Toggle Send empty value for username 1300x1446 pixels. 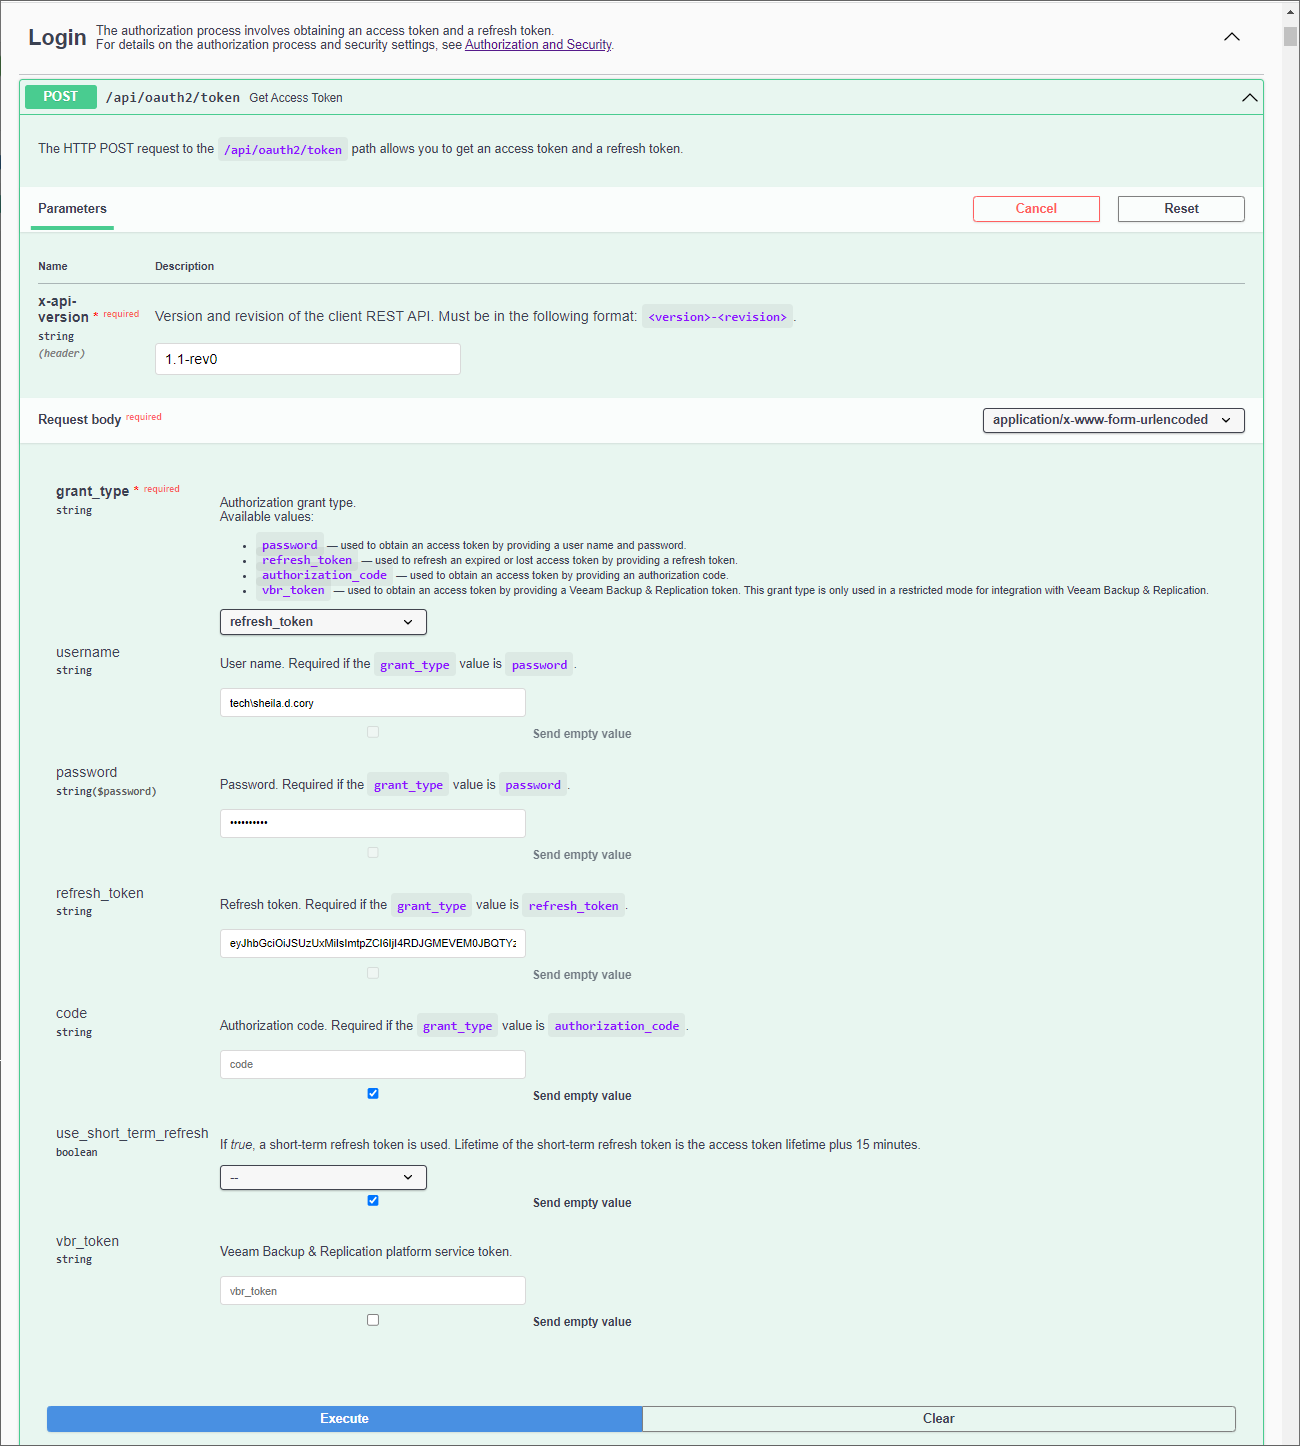click(373, 732)
